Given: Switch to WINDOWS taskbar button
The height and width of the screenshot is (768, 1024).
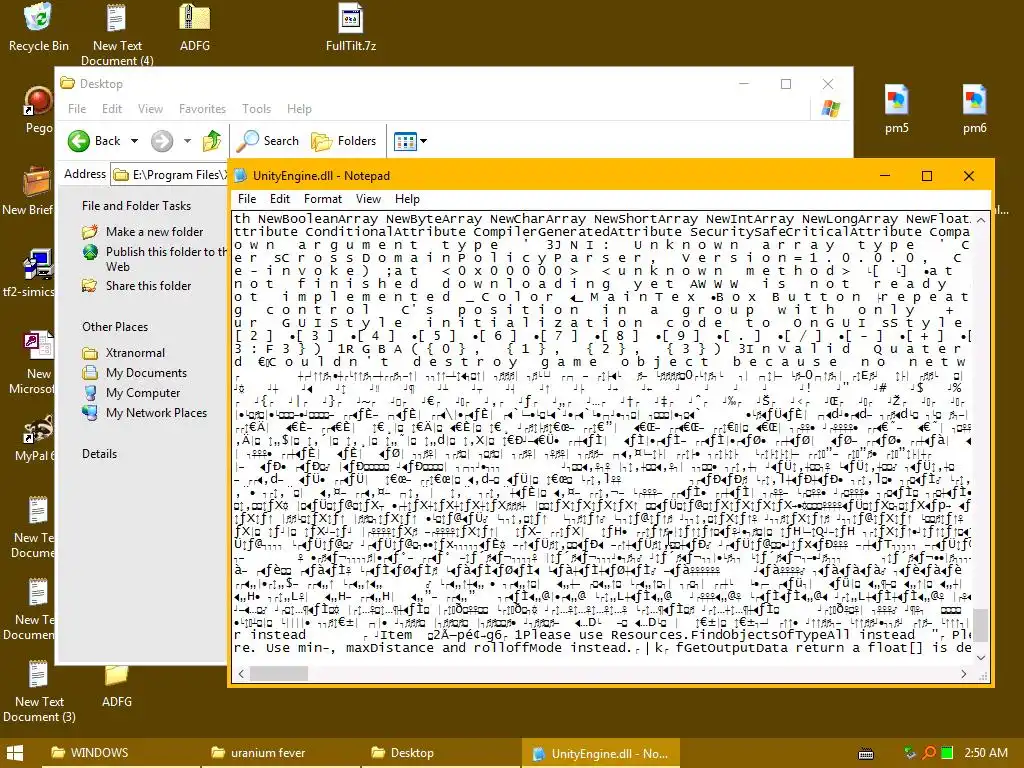Looking at the screenshot, I should click(x=121, y=753).
